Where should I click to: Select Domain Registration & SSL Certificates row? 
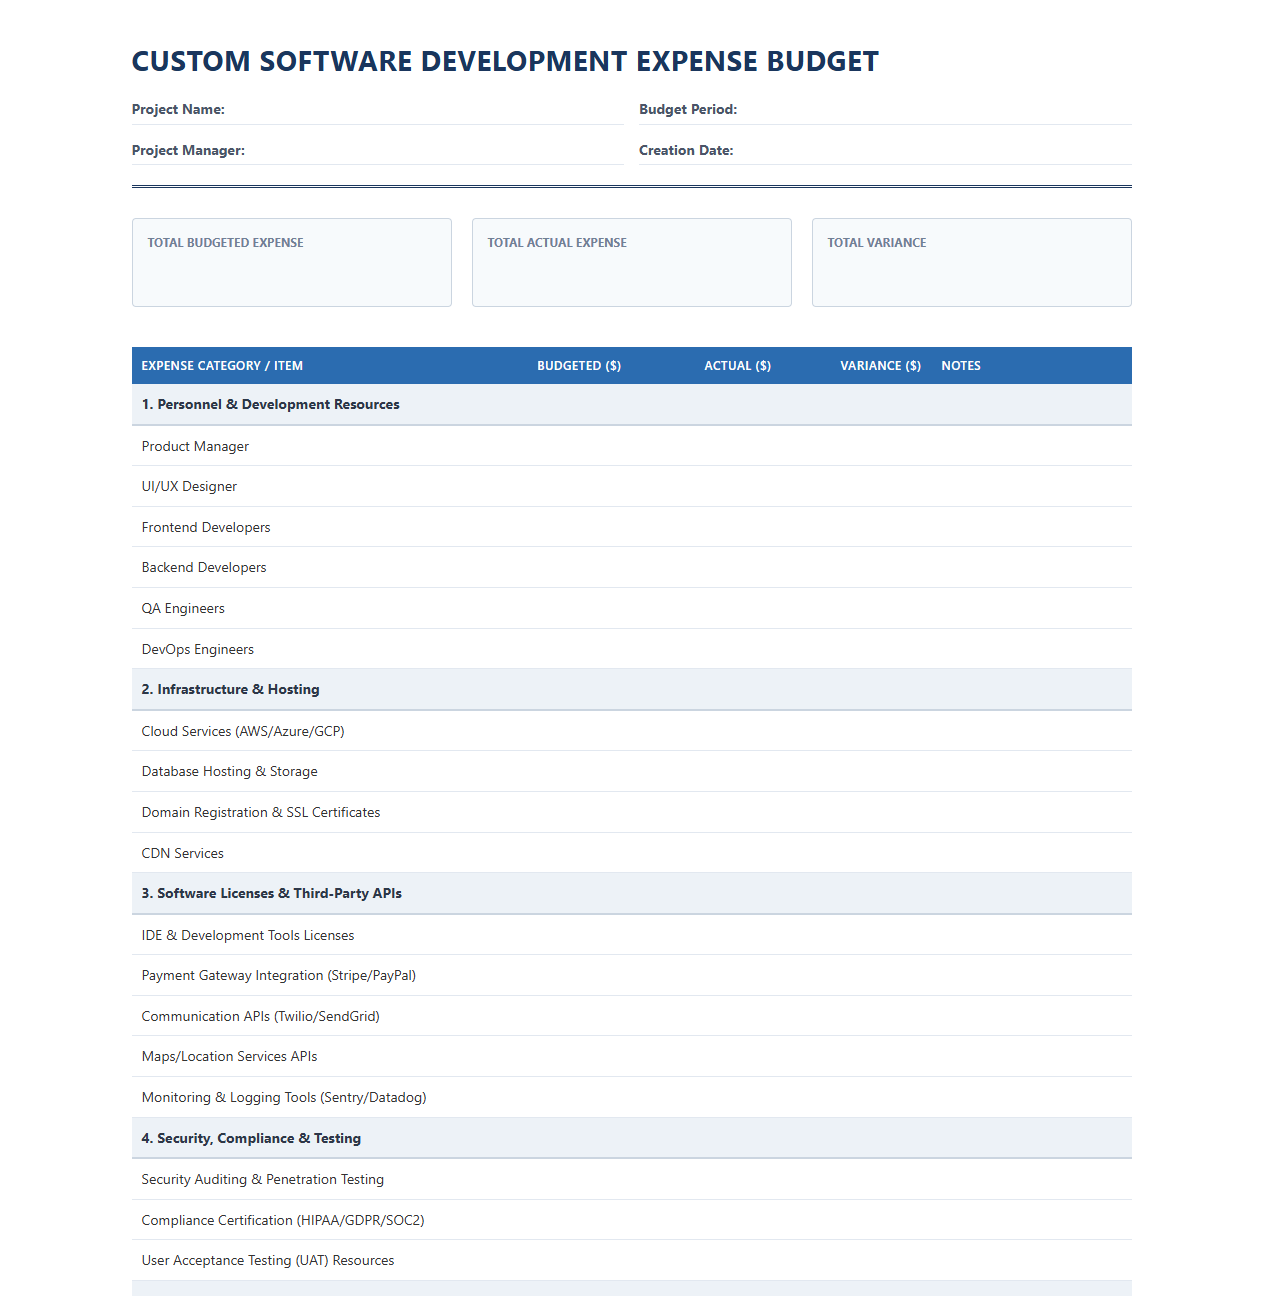pyautogui.click(x=632, y=812)
